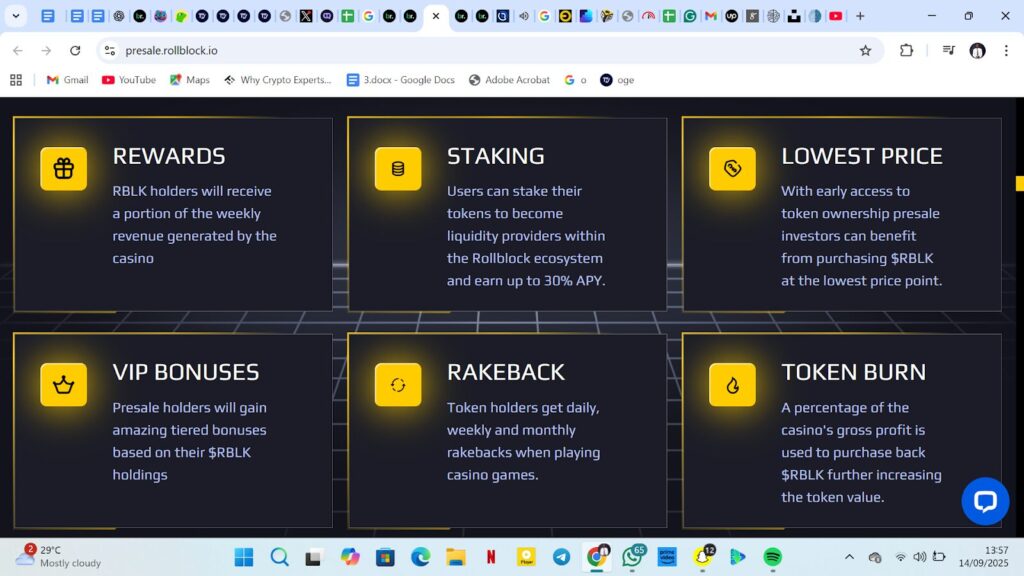Open the 3.docx Google Docs bookmark
The image size is (1024, 576).
(400, 80)
